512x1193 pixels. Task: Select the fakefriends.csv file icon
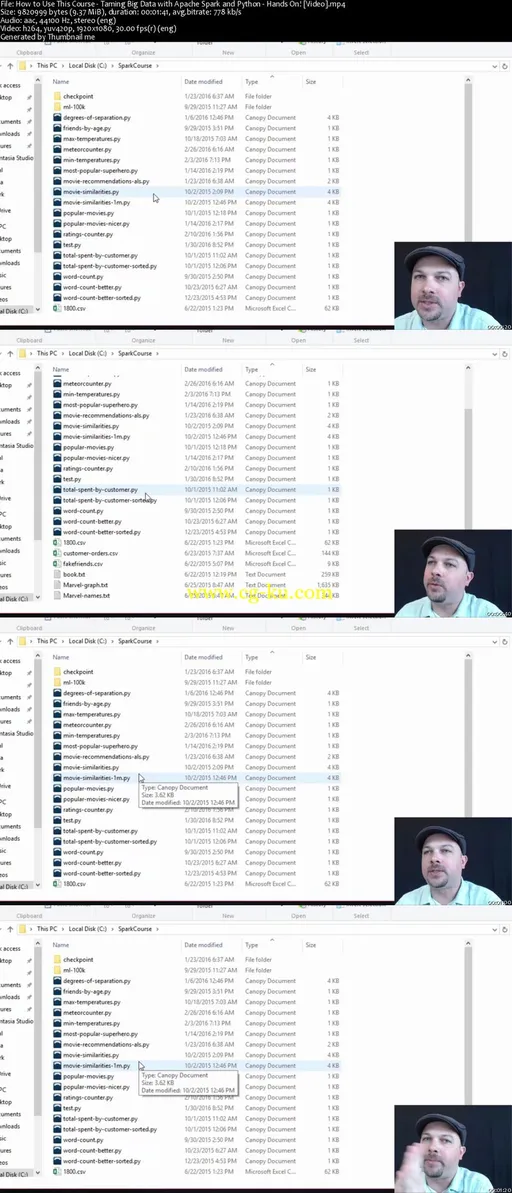click(x=57, y=564)
